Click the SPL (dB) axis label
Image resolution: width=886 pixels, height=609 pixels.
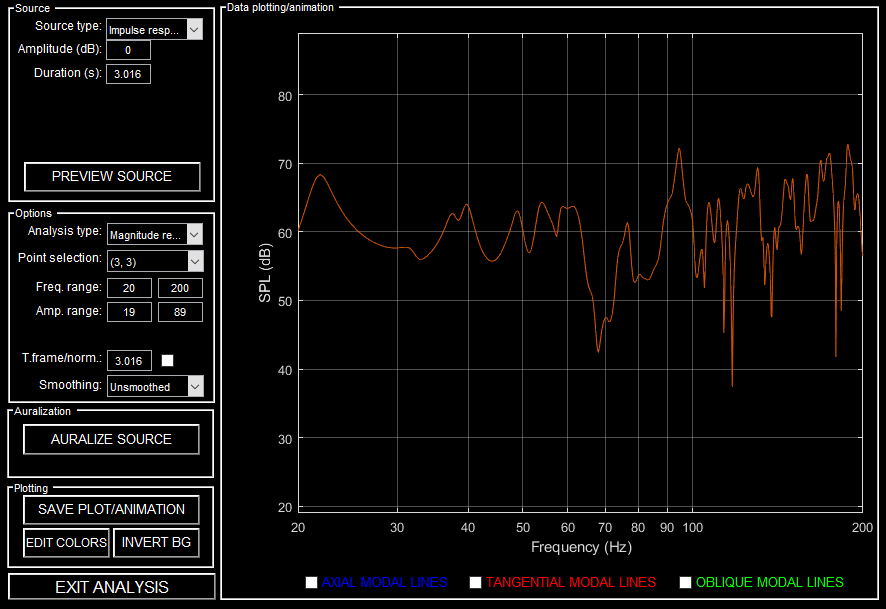click(265, 273)
